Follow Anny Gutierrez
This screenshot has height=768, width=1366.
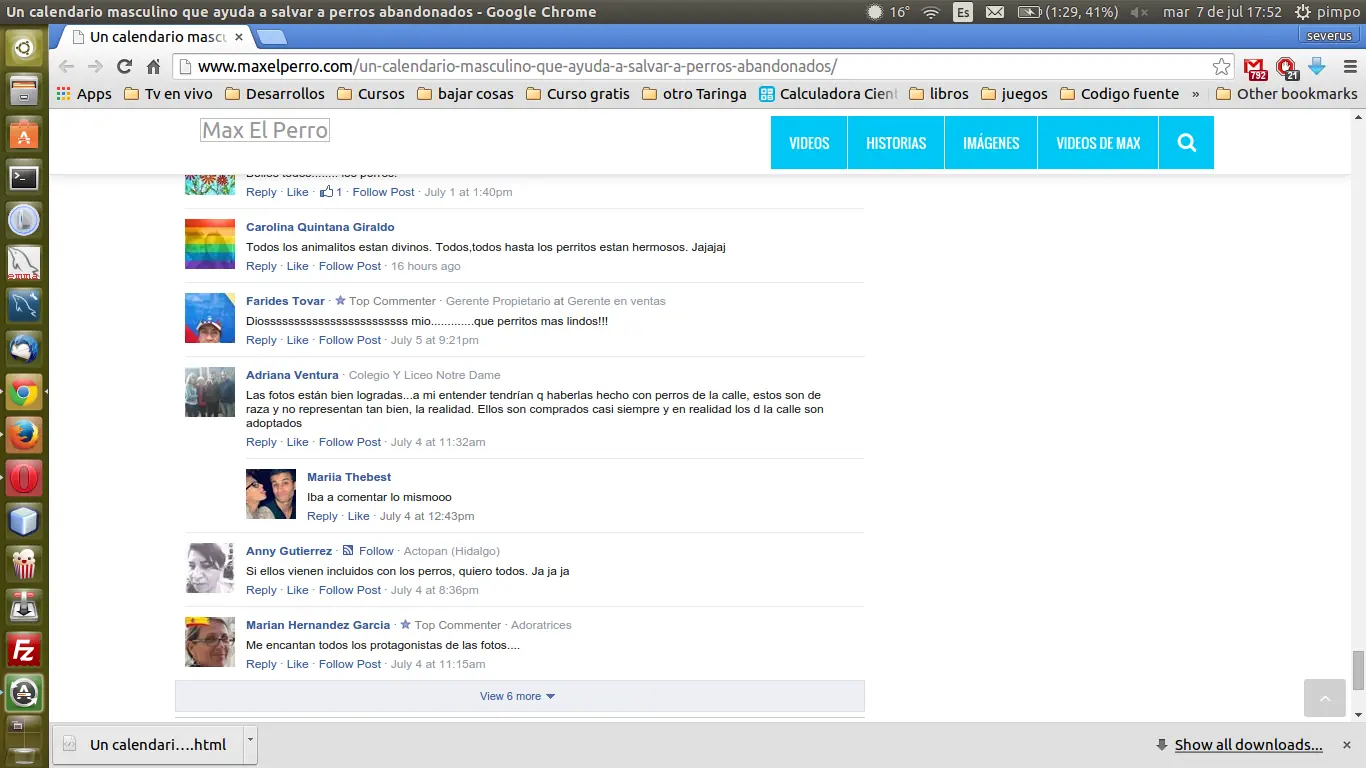376,551
